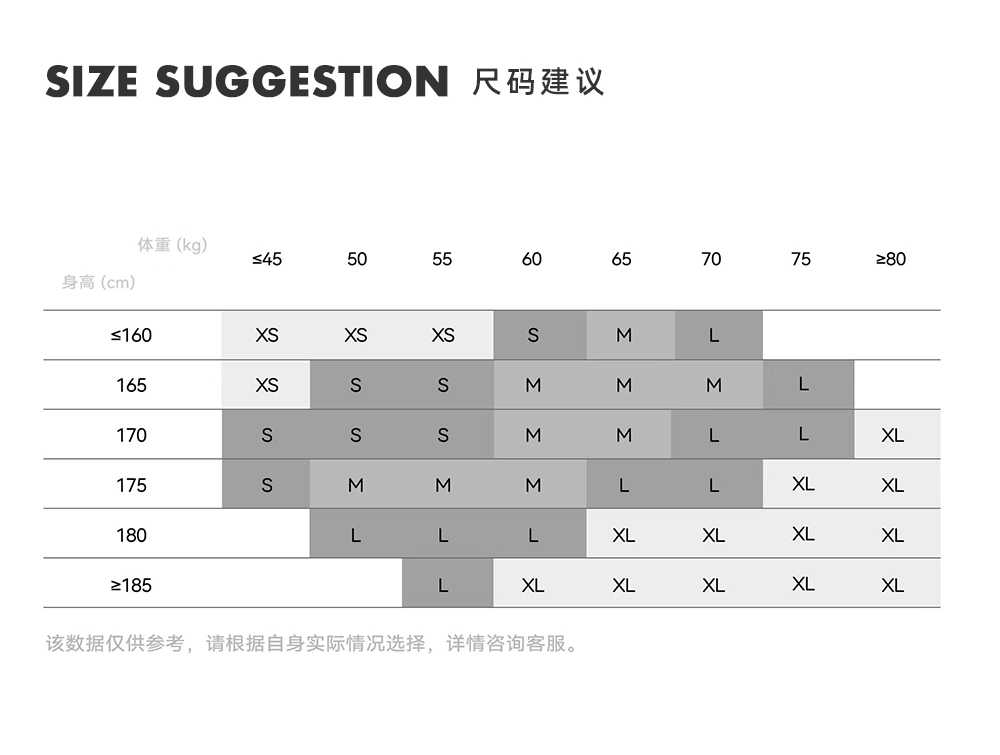Click the 尺码建议 title text
1000x755 pixels.
click(x=538, y=82)
